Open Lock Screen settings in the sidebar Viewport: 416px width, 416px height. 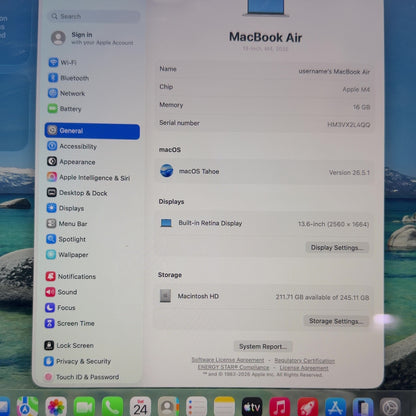click(x=69, y=345)
